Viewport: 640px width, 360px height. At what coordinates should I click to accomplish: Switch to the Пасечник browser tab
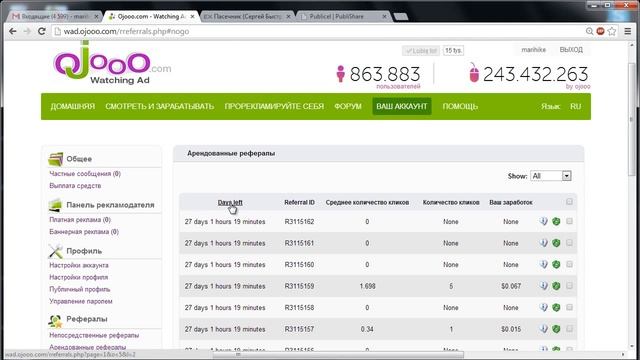tap(246, 16)
